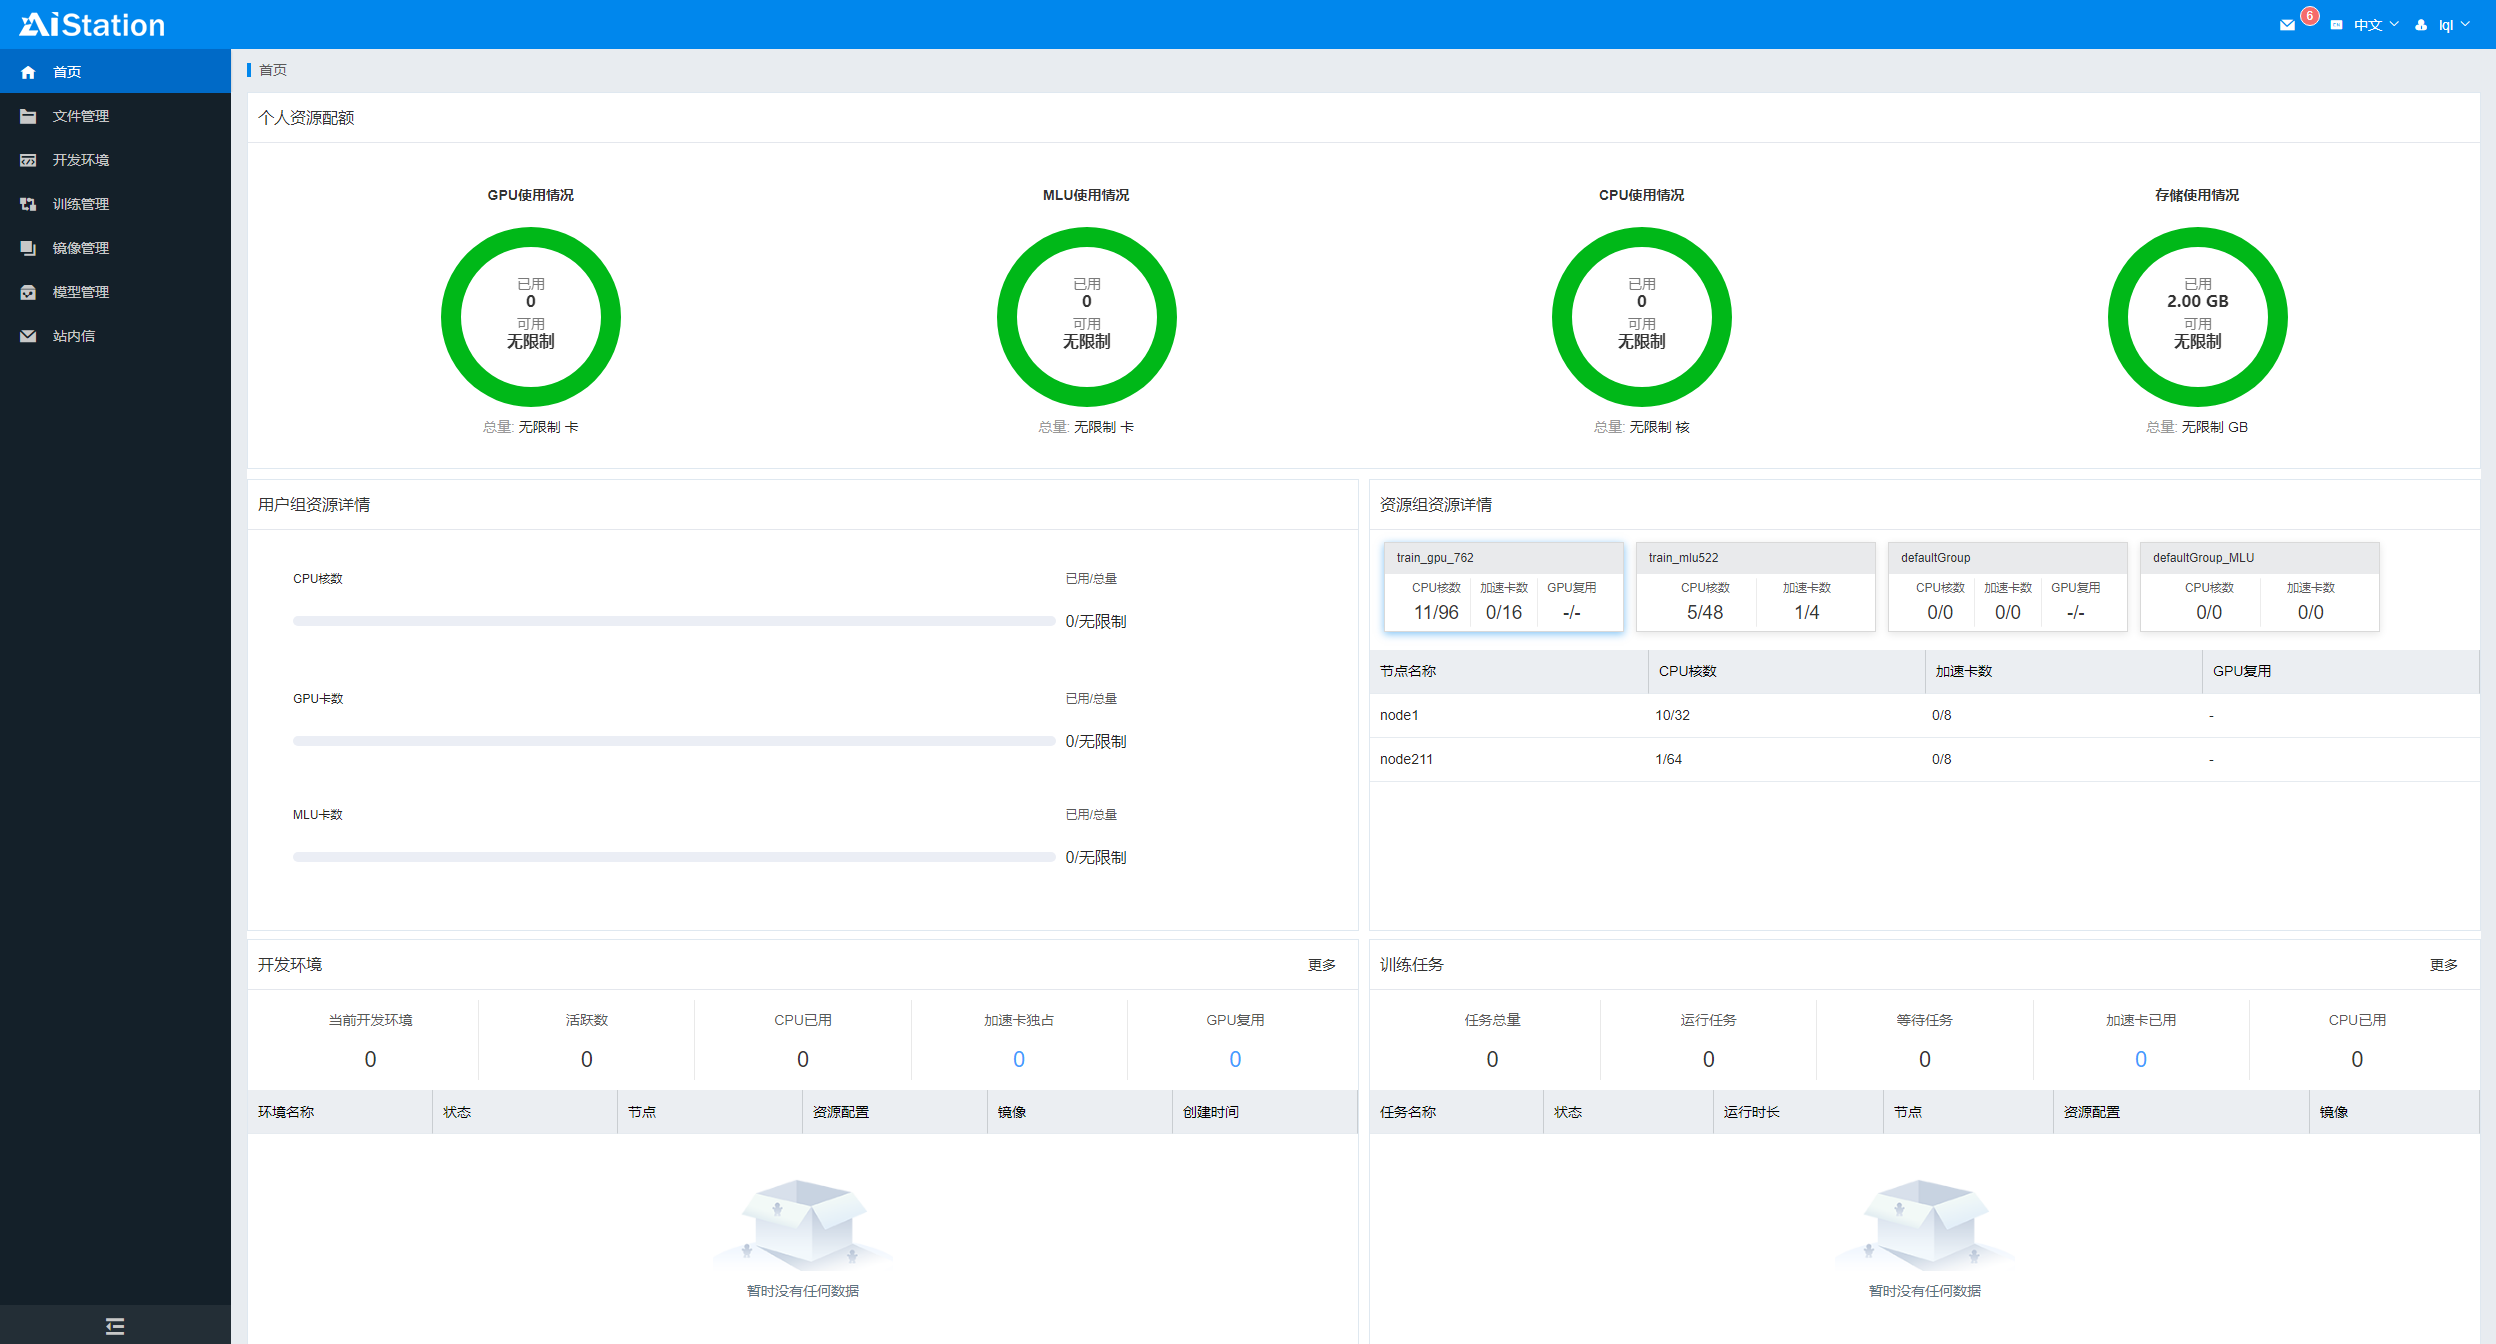
Task: Click the AiStation logo
Action: tap(92, 24)
